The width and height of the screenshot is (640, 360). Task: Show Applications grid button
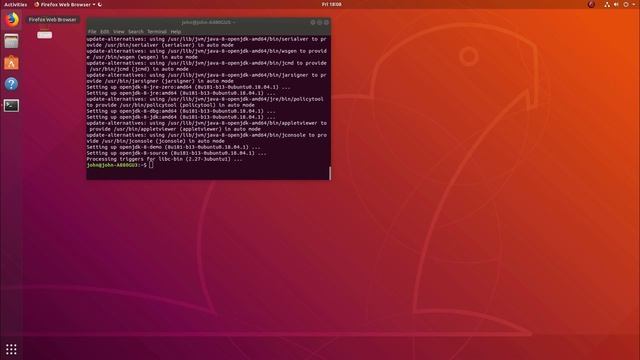[11, 349]
